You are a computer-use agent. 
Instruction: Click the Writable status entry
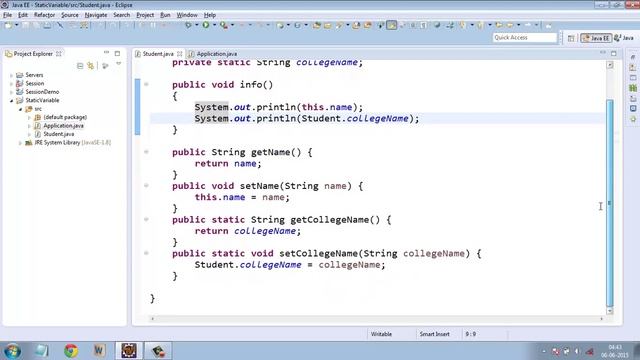coord(381,334)
